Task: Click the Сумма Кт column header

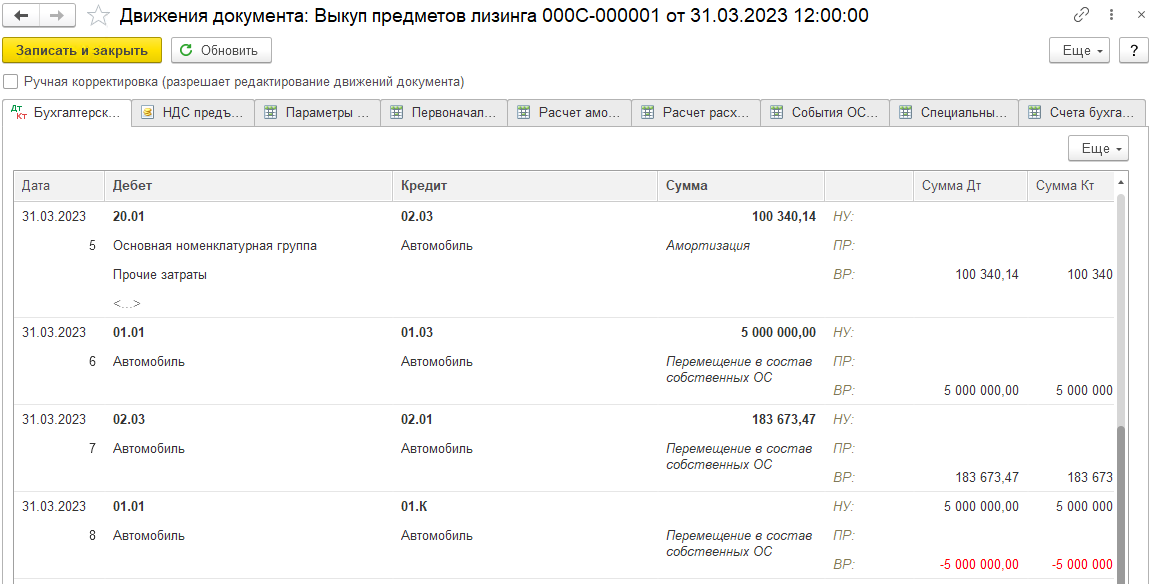Action: (1071, 185)
